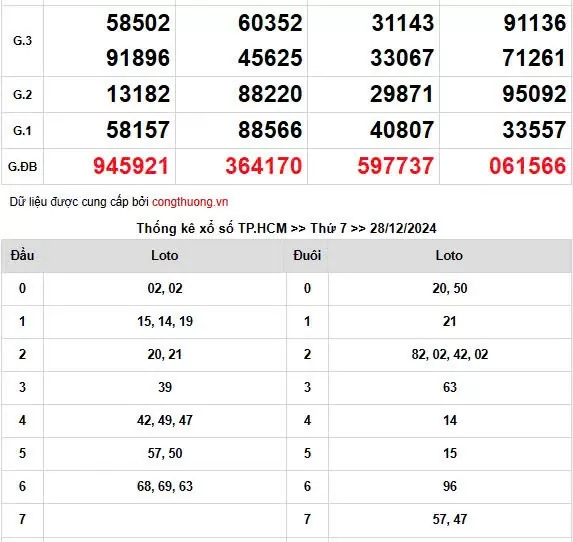Click loto cell 82, 02, 42, 02
This screenshot has width=573, height=542.
450,354
